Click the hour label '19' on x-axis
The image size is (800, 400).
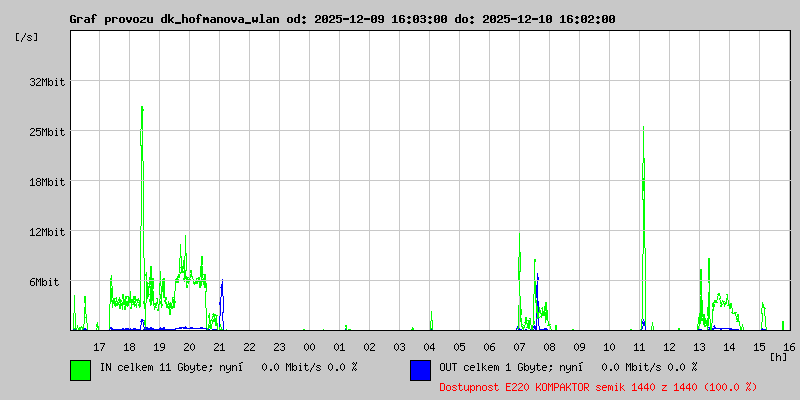click(160, 347)
